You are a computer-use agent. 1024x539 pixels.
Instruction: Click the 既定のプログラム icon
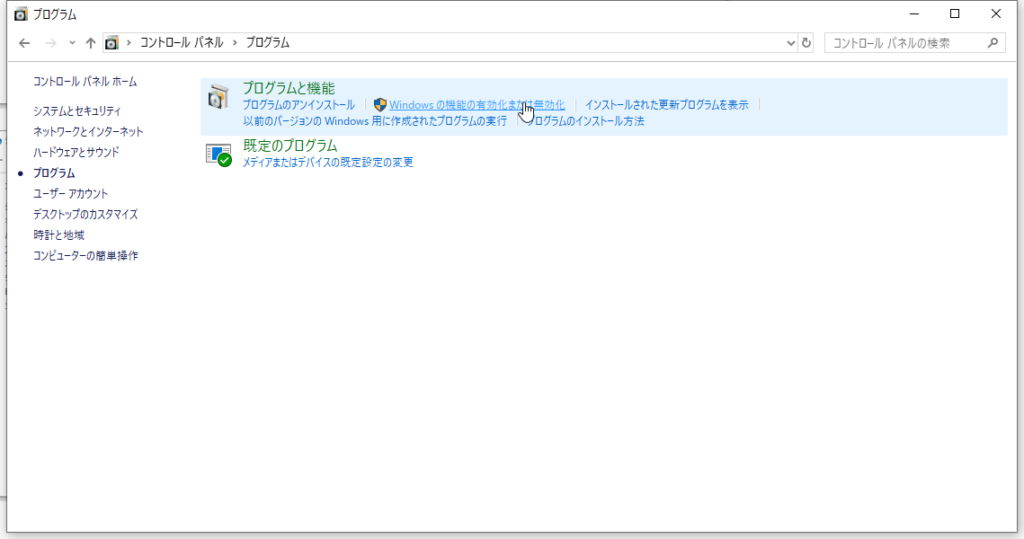219,155
